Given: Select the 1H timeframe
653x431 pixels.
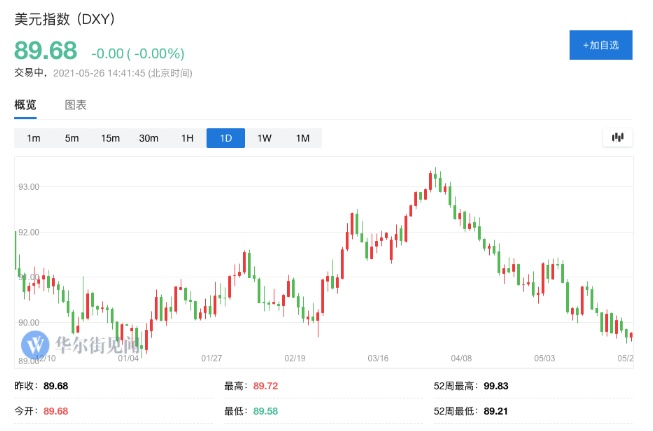Looking at the screenshot, I should point(187,138).
